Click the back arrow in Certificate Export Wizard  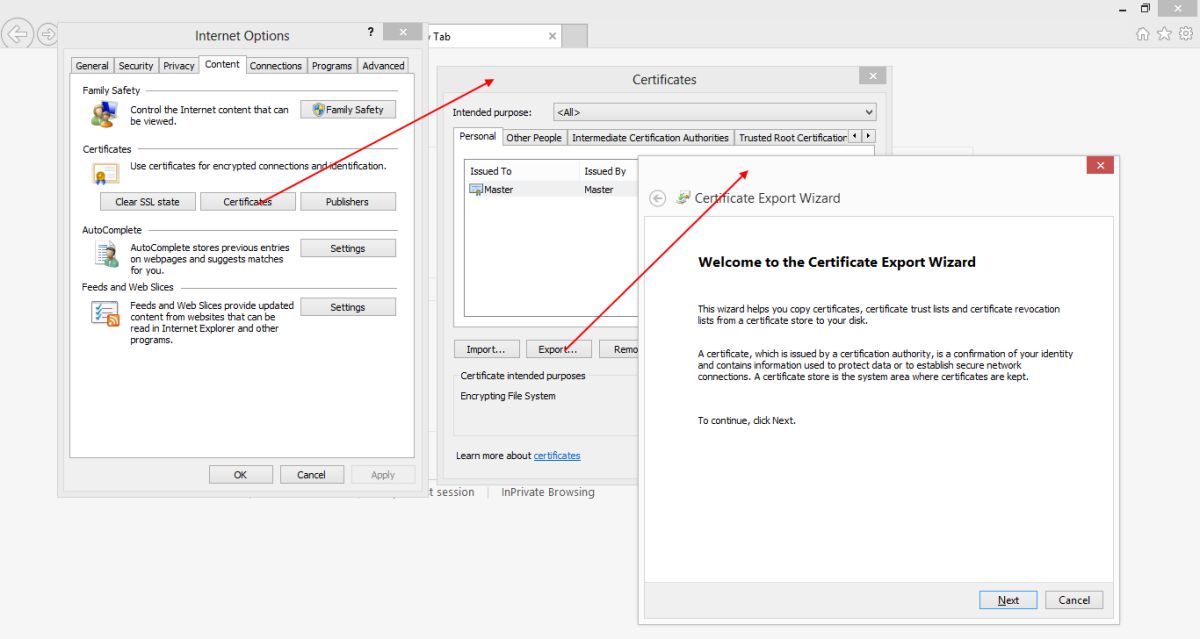657,198
